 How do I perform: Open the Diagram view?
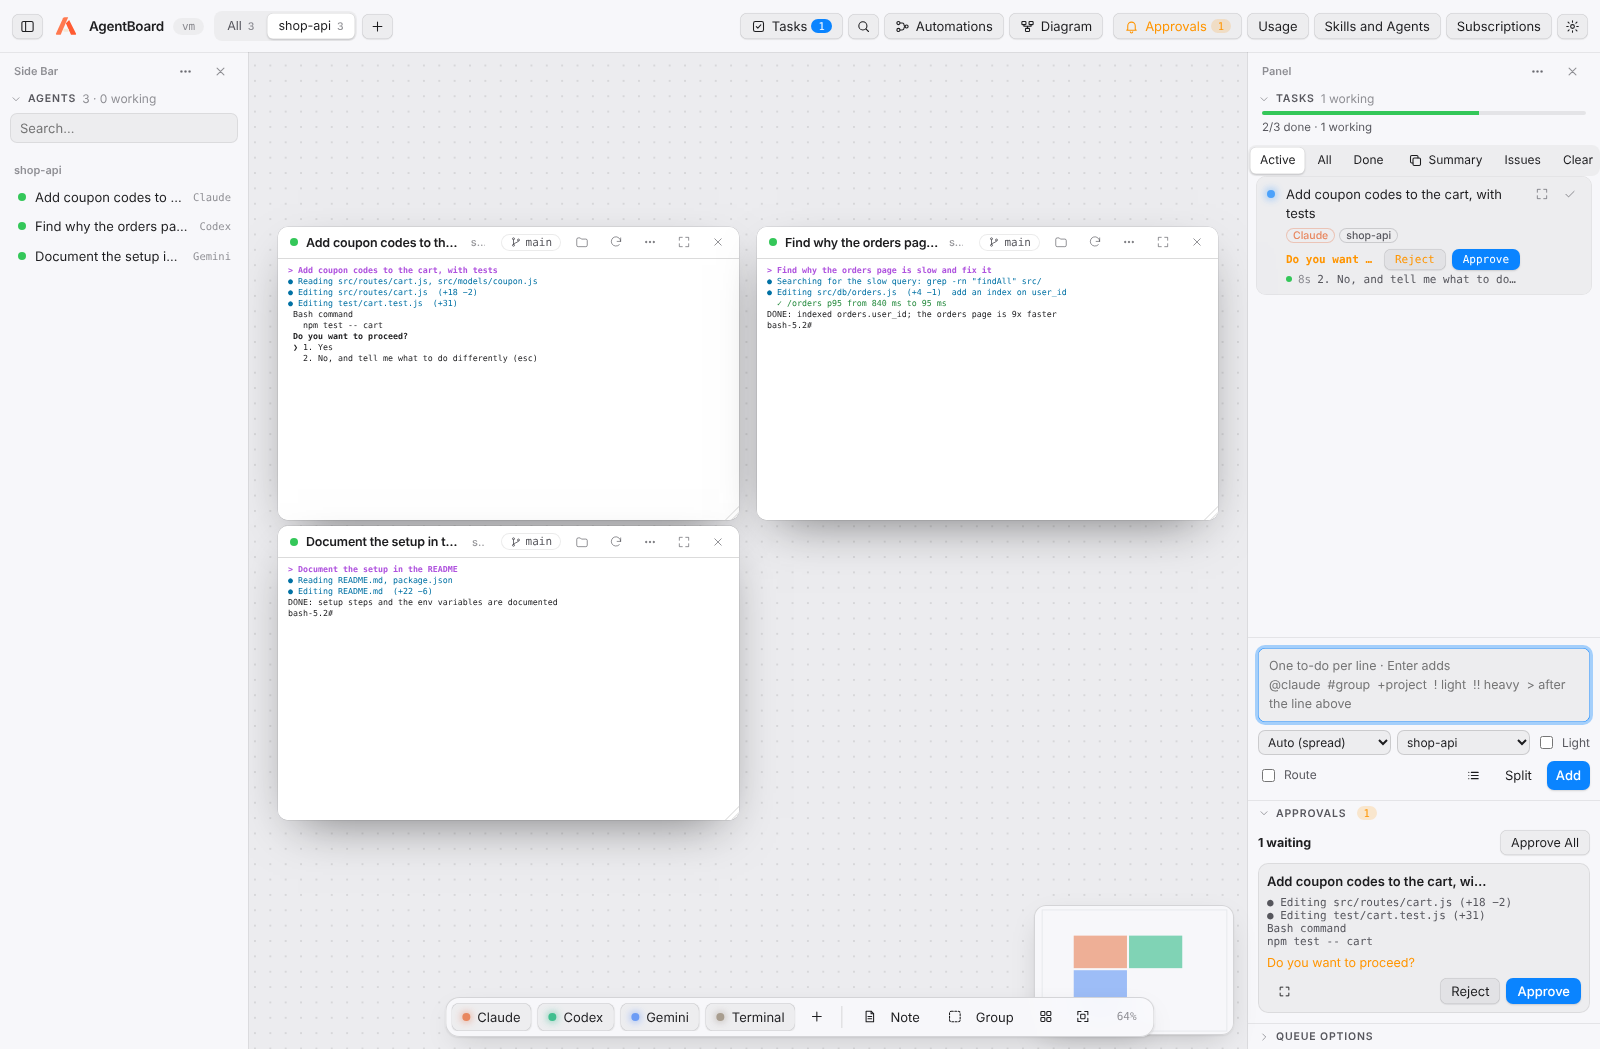(1056, 26)
